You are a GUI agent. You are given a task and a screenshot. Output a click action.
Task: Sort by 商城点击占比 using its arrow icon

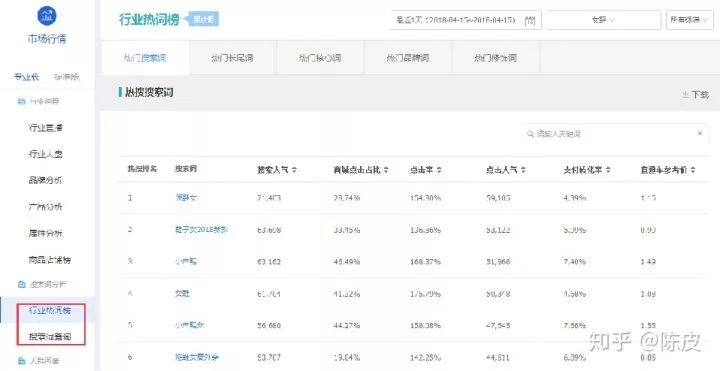(x=386, y=170)
